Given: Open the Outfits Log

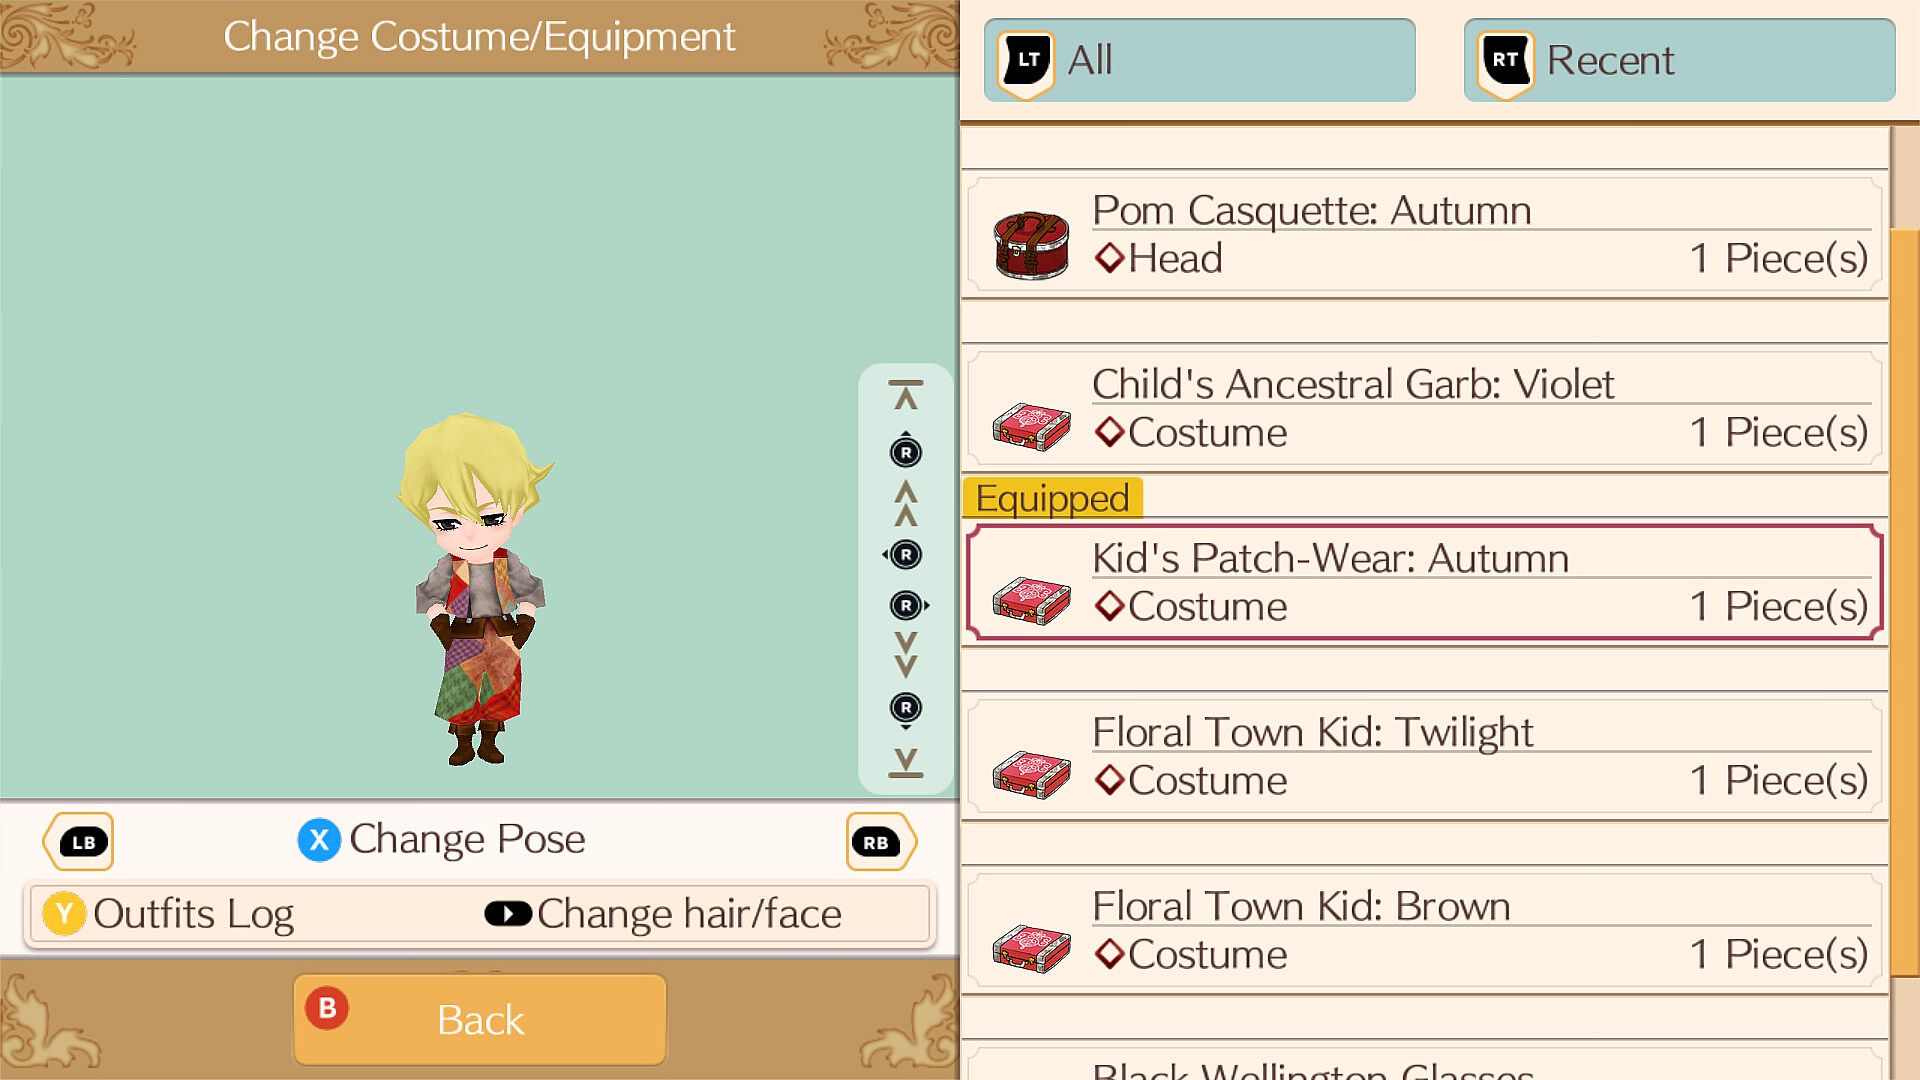Looking at the screenshot, I should coord(168,914).
